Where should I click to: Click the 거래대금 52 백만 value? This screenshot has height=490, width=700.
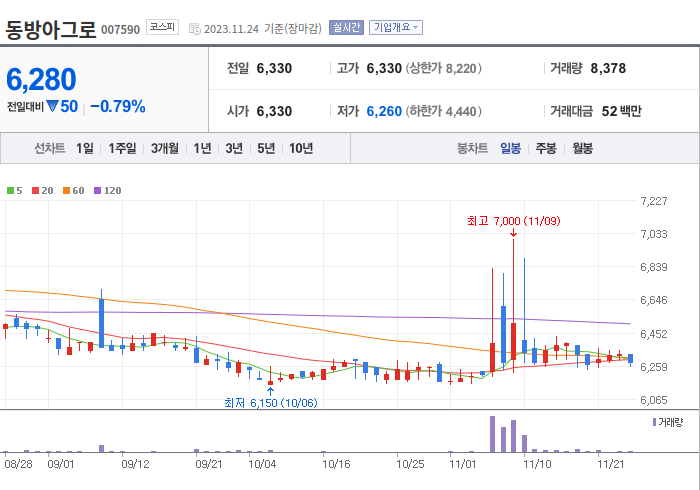point(621,111)
